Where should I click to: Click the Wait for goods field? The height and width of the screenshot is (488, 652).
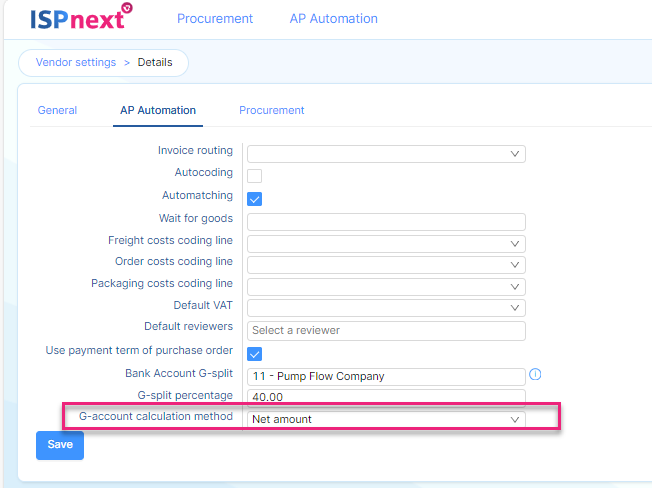tap(386, 222)
